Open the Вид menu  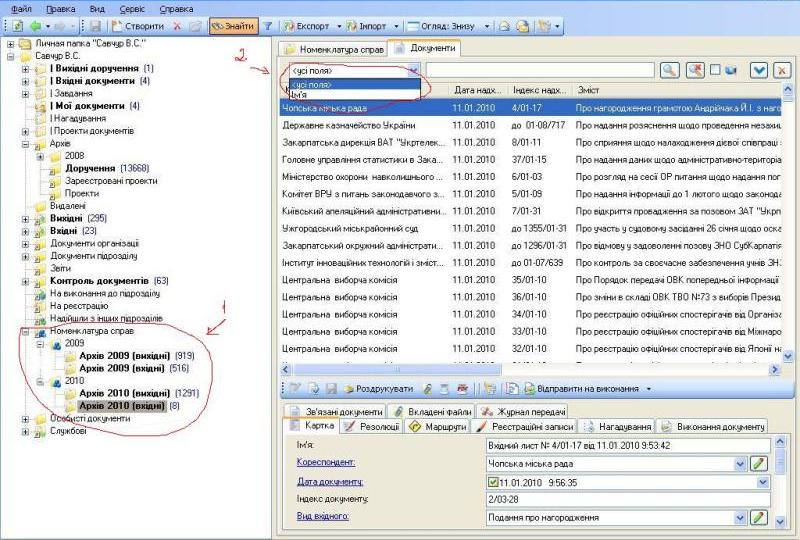[x=97, y=9]
